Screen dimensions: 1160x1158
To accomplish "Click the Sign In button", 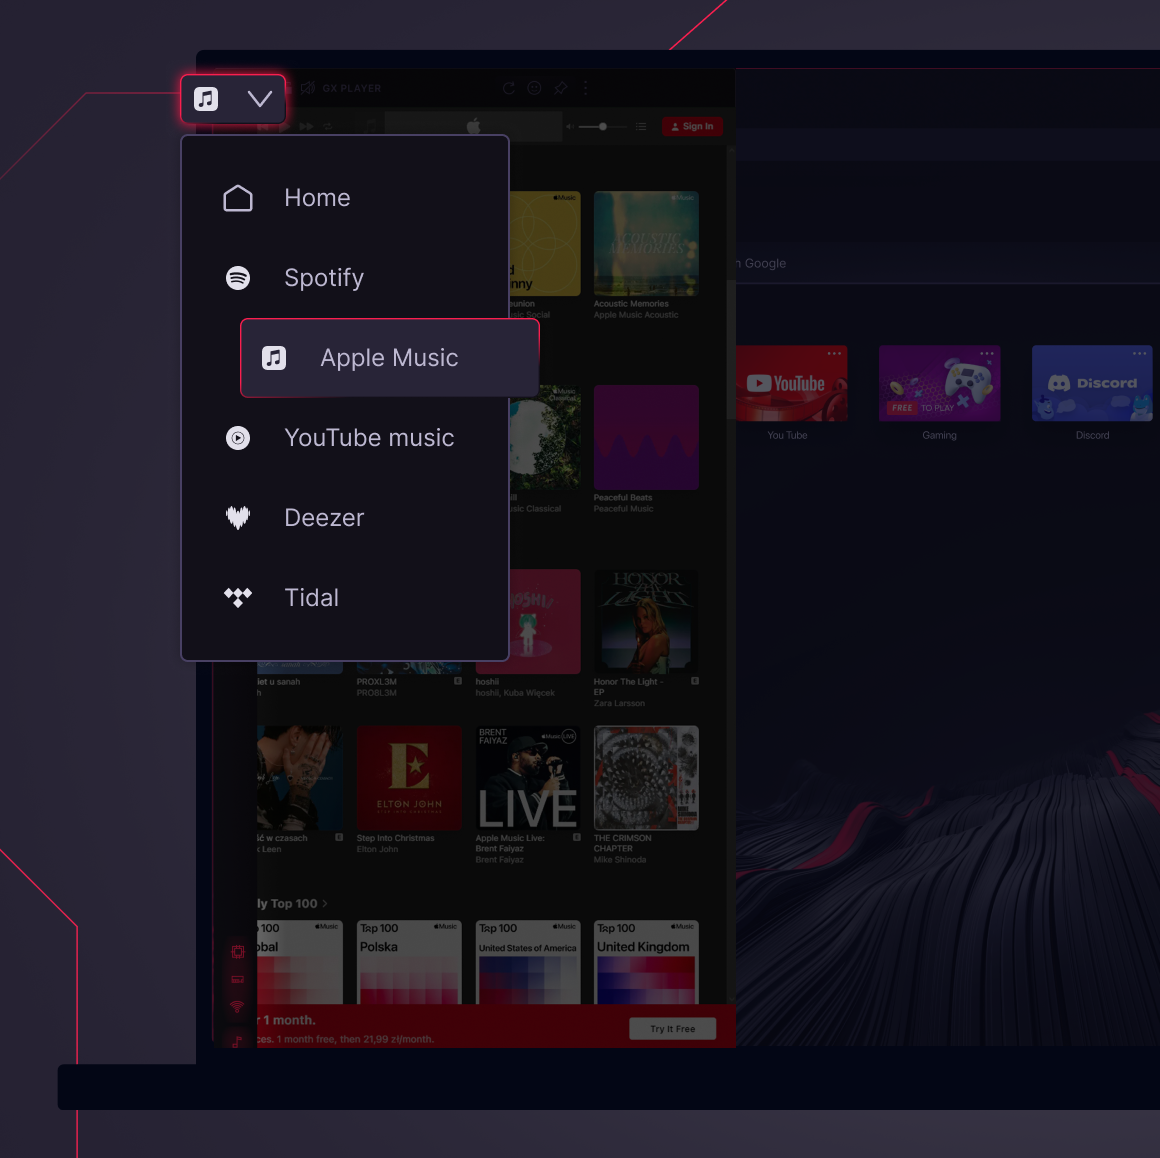I will tap(692, 126).
